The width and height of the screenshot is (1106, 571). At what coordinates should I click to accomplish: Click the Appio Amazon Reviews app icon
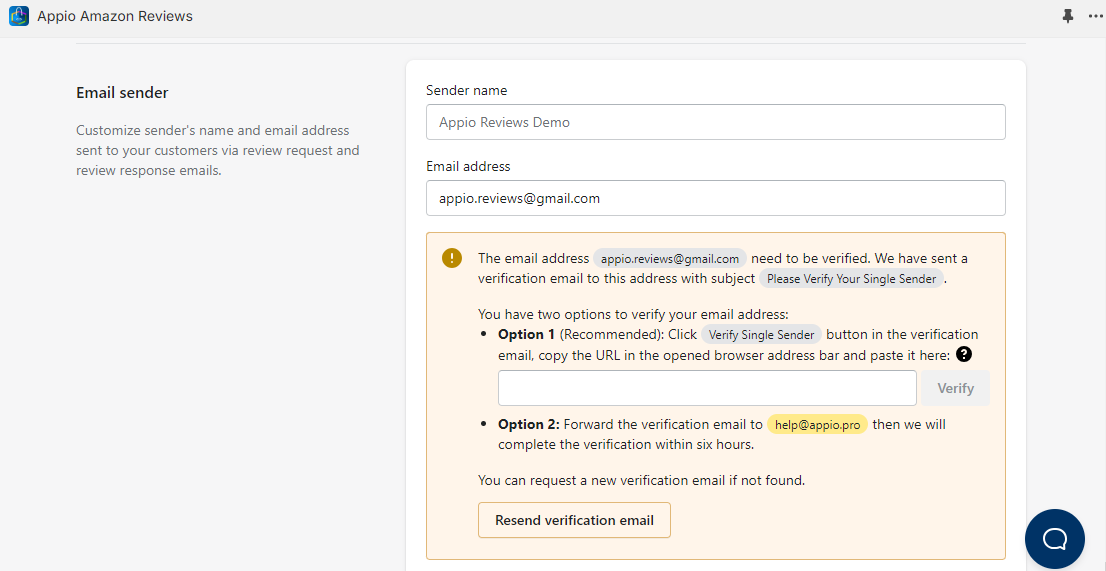19,16
